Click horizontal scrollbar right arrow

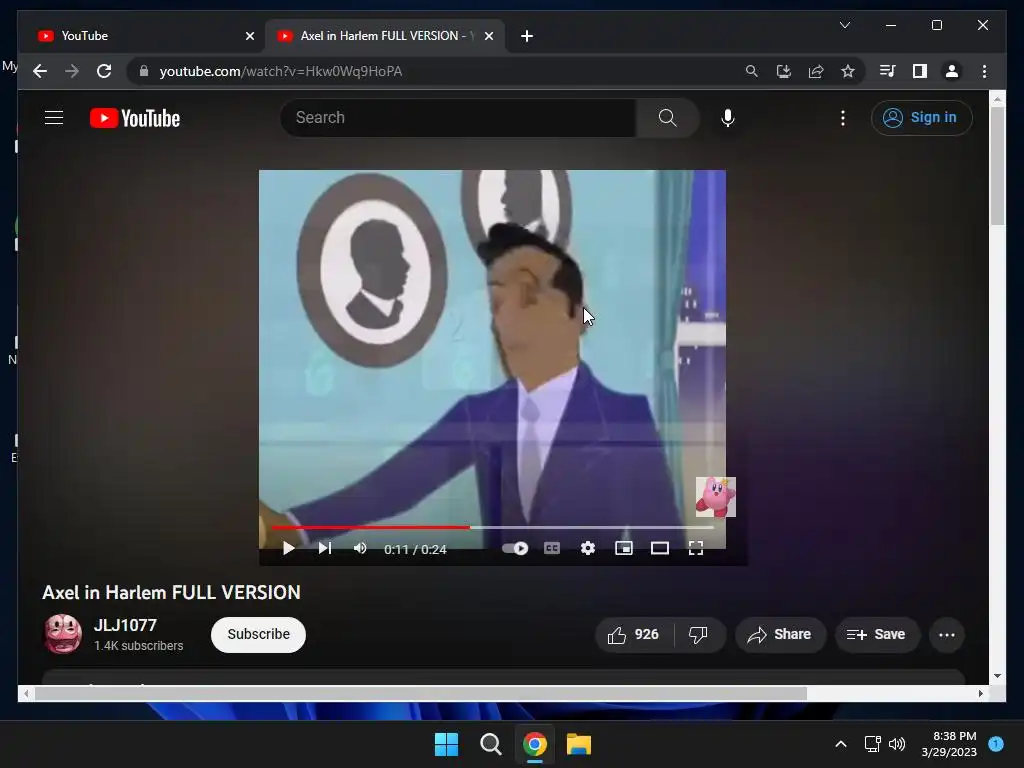[981, 694]
